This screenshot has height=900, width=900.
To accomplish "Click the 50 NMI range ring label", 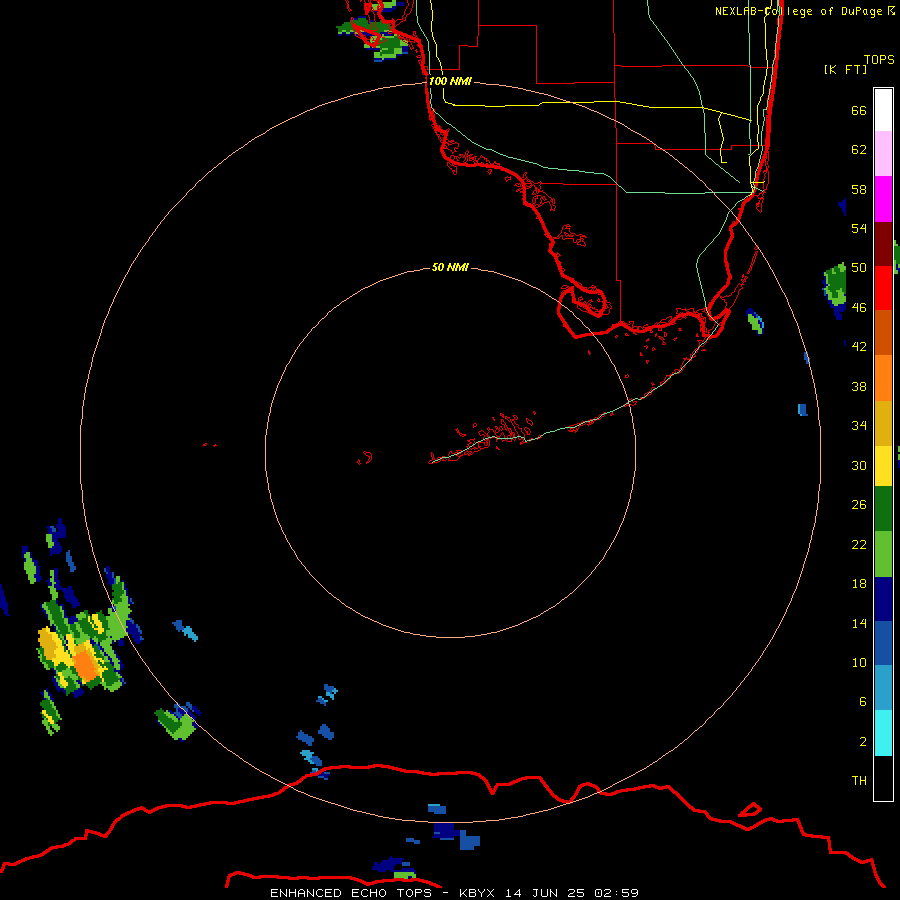I will pyautogui.click(x=450, y=267).
